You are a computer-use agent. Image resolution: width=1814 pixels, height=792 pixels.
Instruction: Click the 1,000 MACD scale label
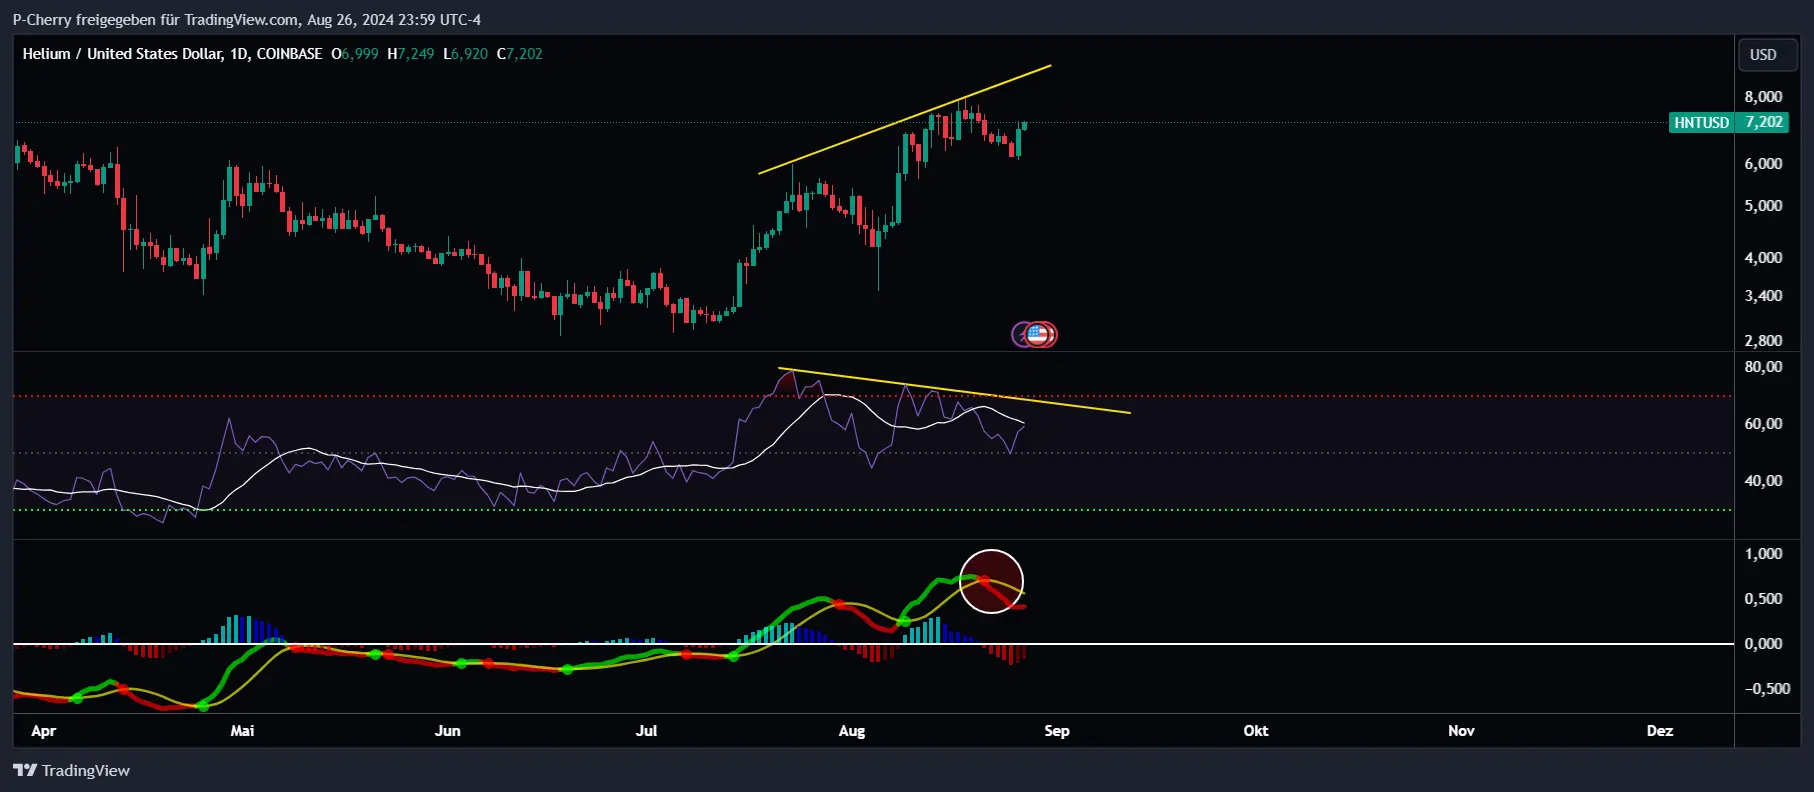point(1763,554)
